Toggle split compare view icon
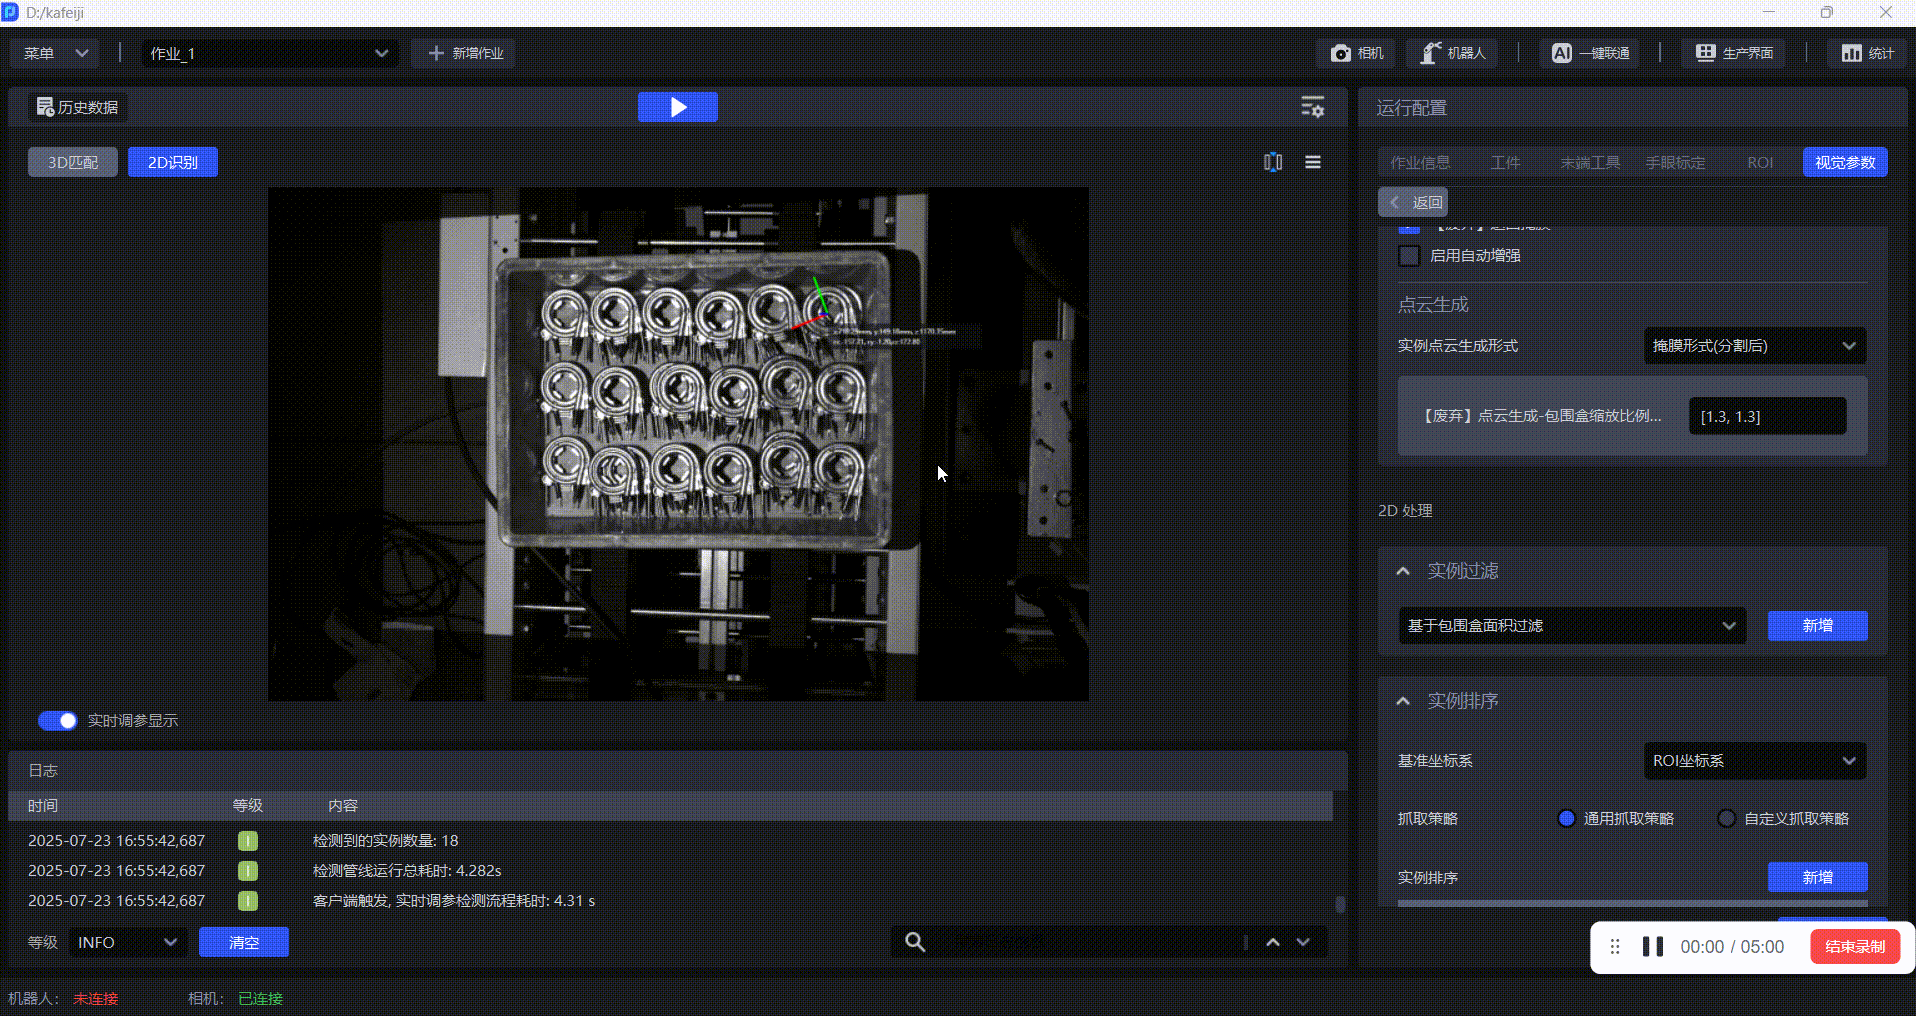The width and height of the screenshot is (1916, 1016). coord(1272,162)
